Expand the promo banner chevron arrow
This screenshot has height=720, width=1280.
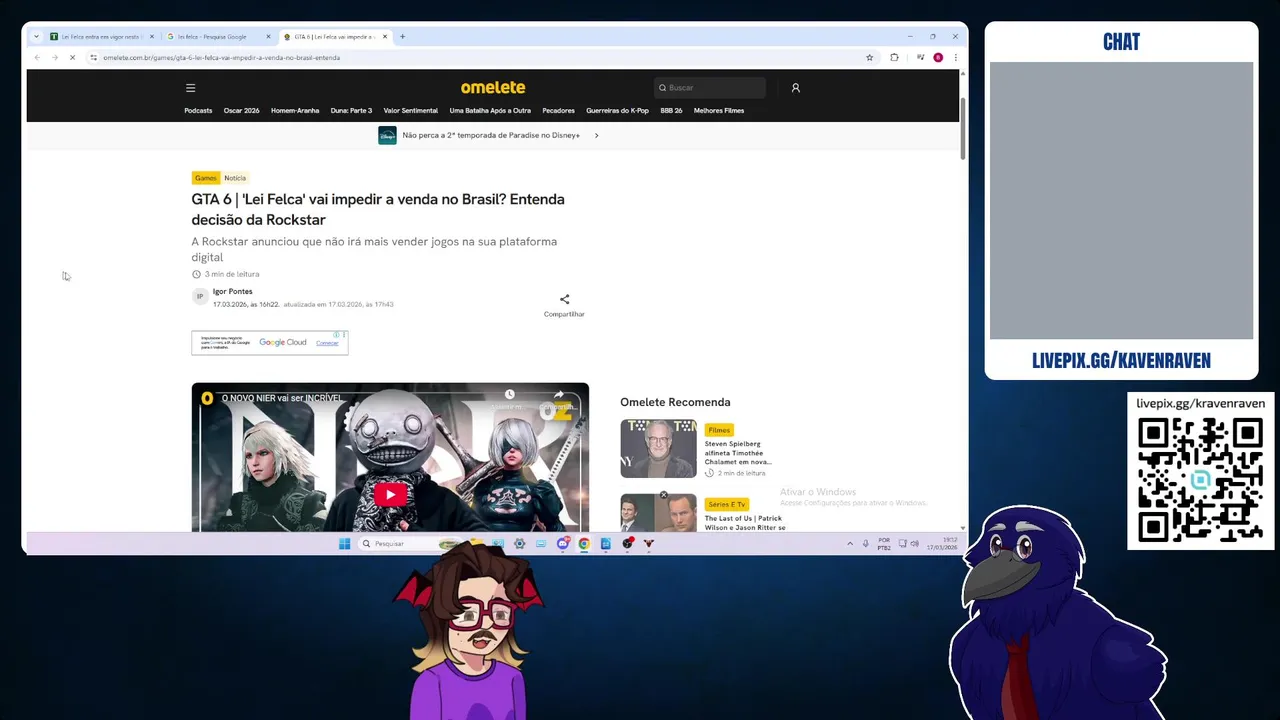pyautogui.click(x=596, y=135)
